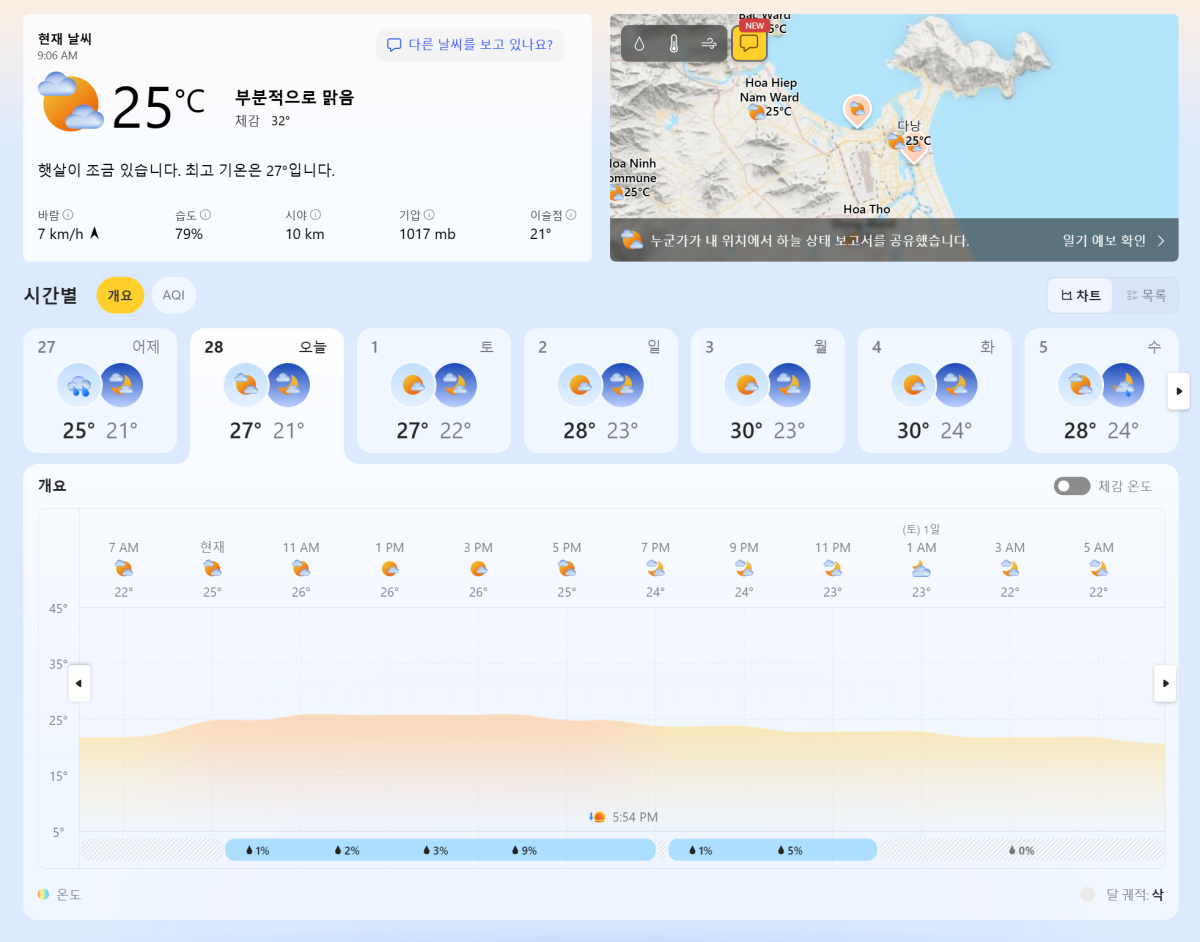Select the AQI tab

tap(174, 296)
